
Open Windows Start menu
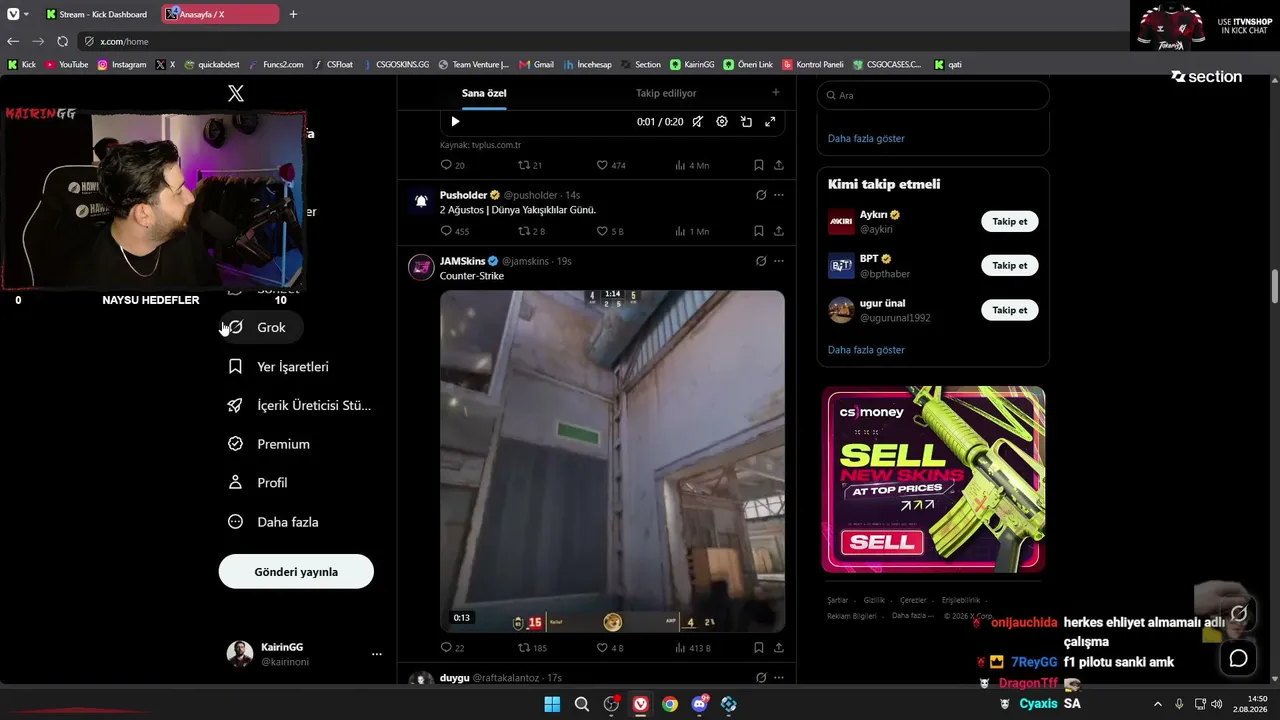(x=552, y=704)
